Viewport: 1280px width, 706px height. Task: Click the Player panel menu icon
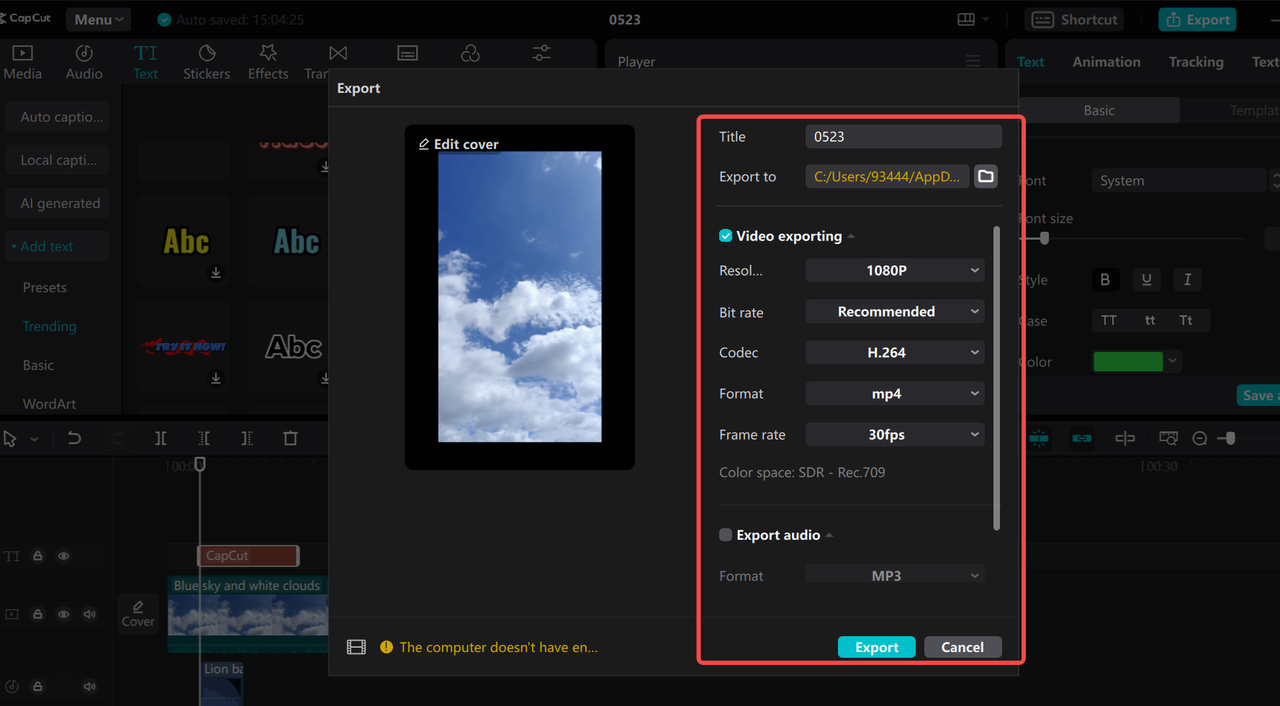point(973,62)
